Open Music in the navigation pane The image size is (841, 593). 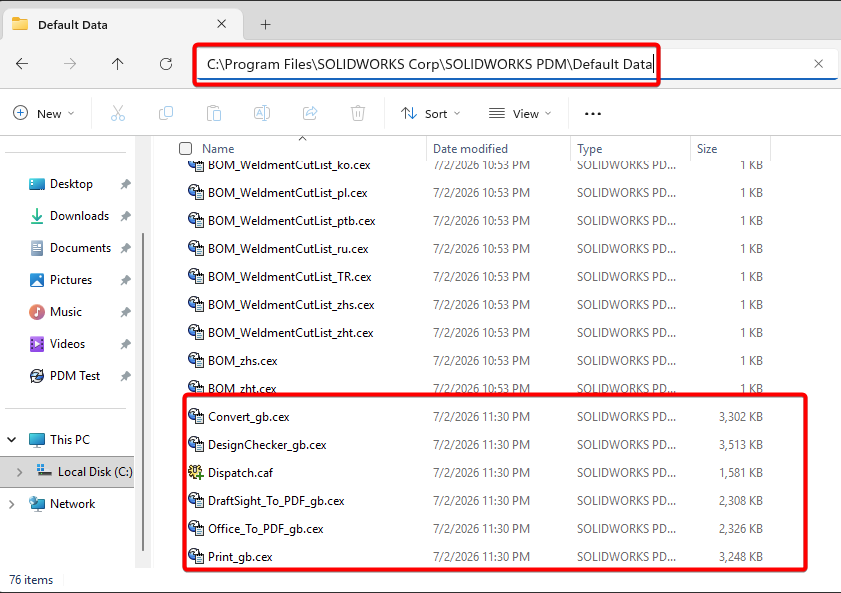coord(65,312)
